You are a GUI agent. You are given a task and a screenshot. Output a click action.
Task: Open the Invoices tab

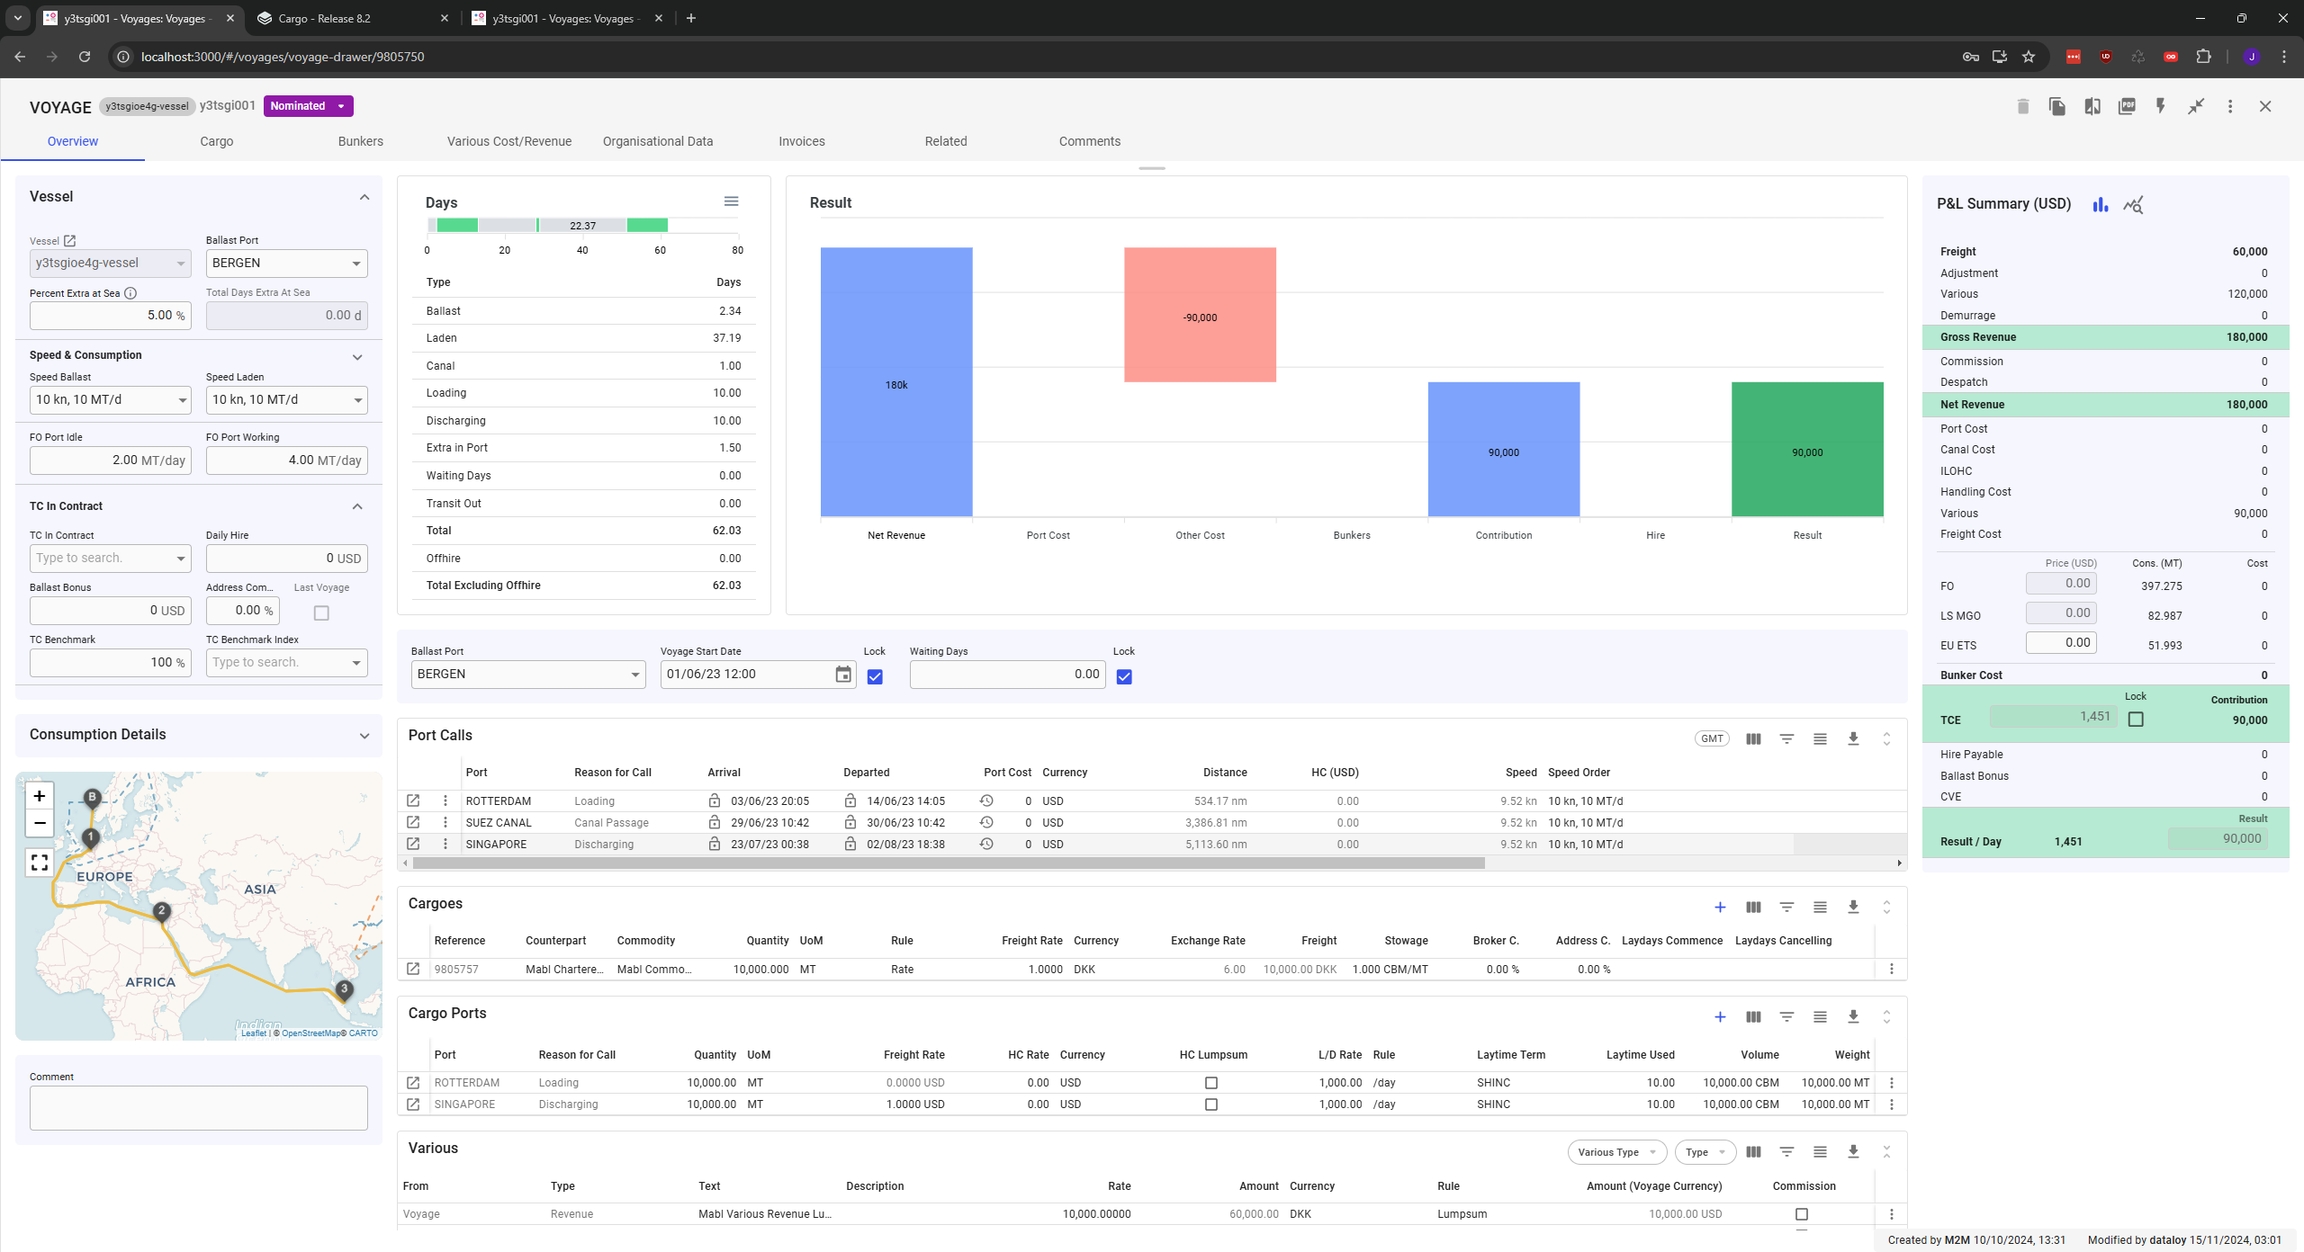point(801,141)
